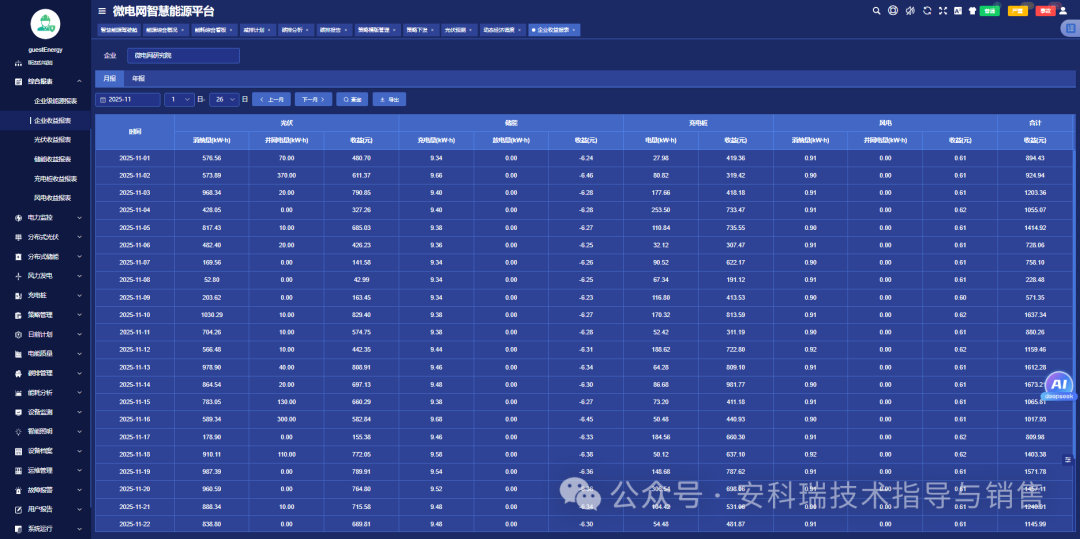Switch to the 年报 tab
This screenshot has height=539, width=1080.
pyautogui.click(x=138, y=78)
